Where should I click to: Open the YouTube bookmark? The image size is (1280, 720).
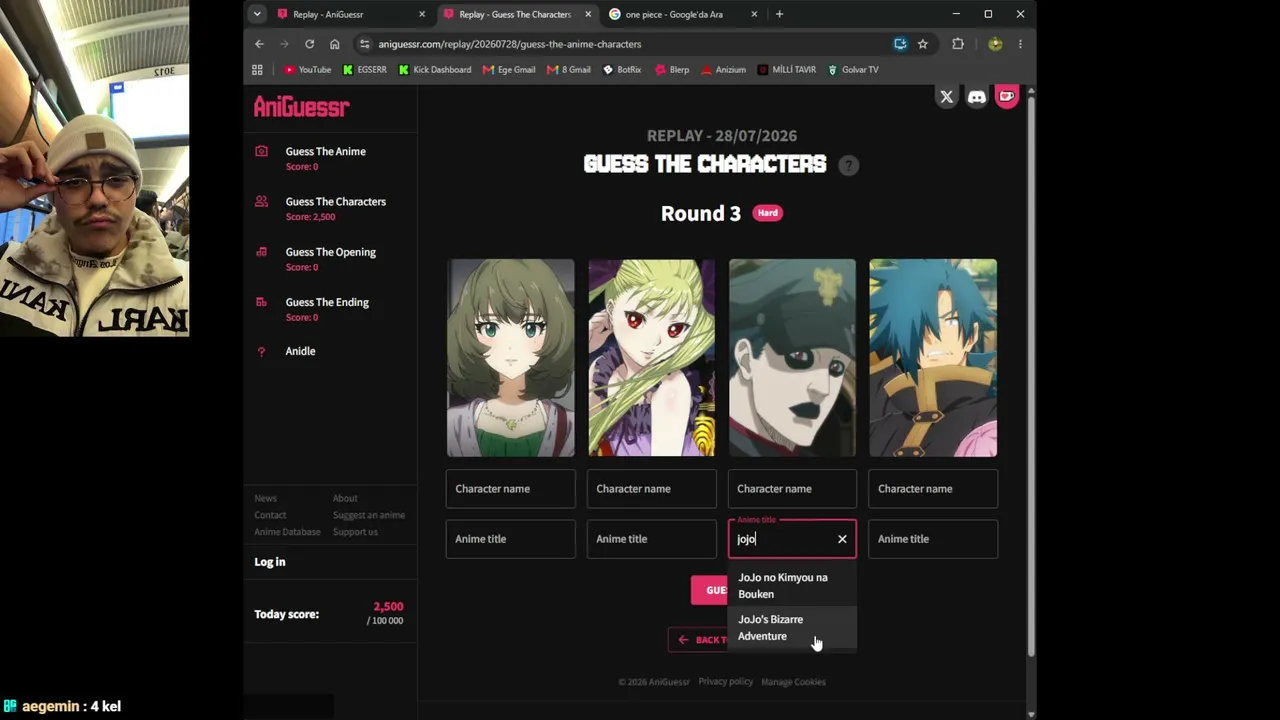(307, 70)
